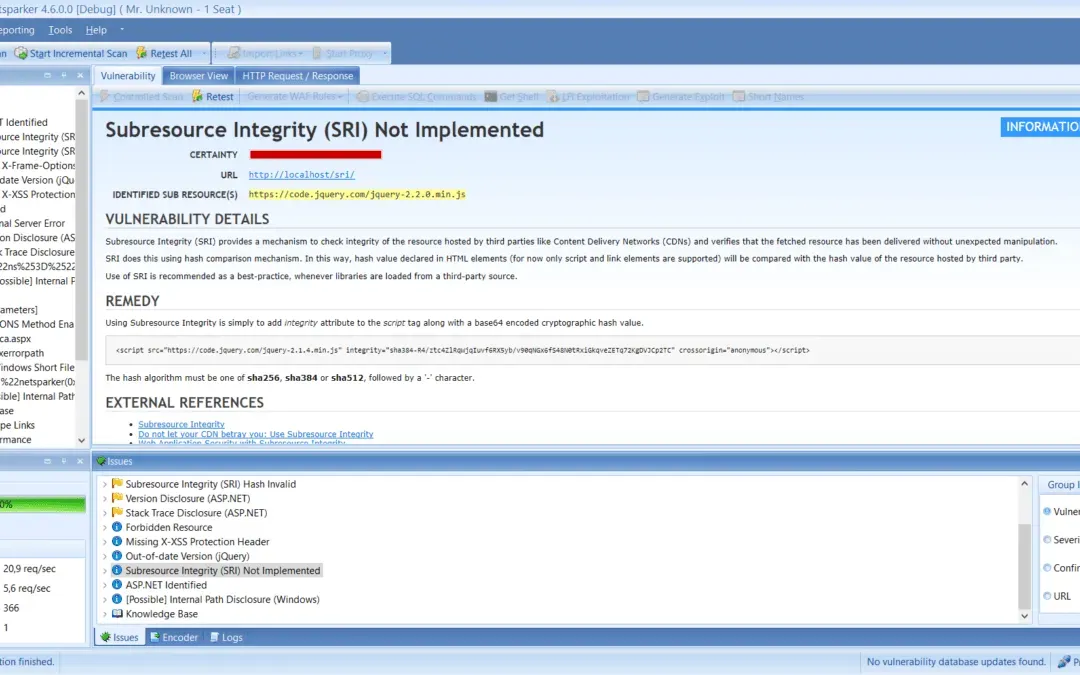Viewport: 1080px width, 675px height.
Task: Click the sitemap tree scrollbar up arrow
Action: coord(81,92)
